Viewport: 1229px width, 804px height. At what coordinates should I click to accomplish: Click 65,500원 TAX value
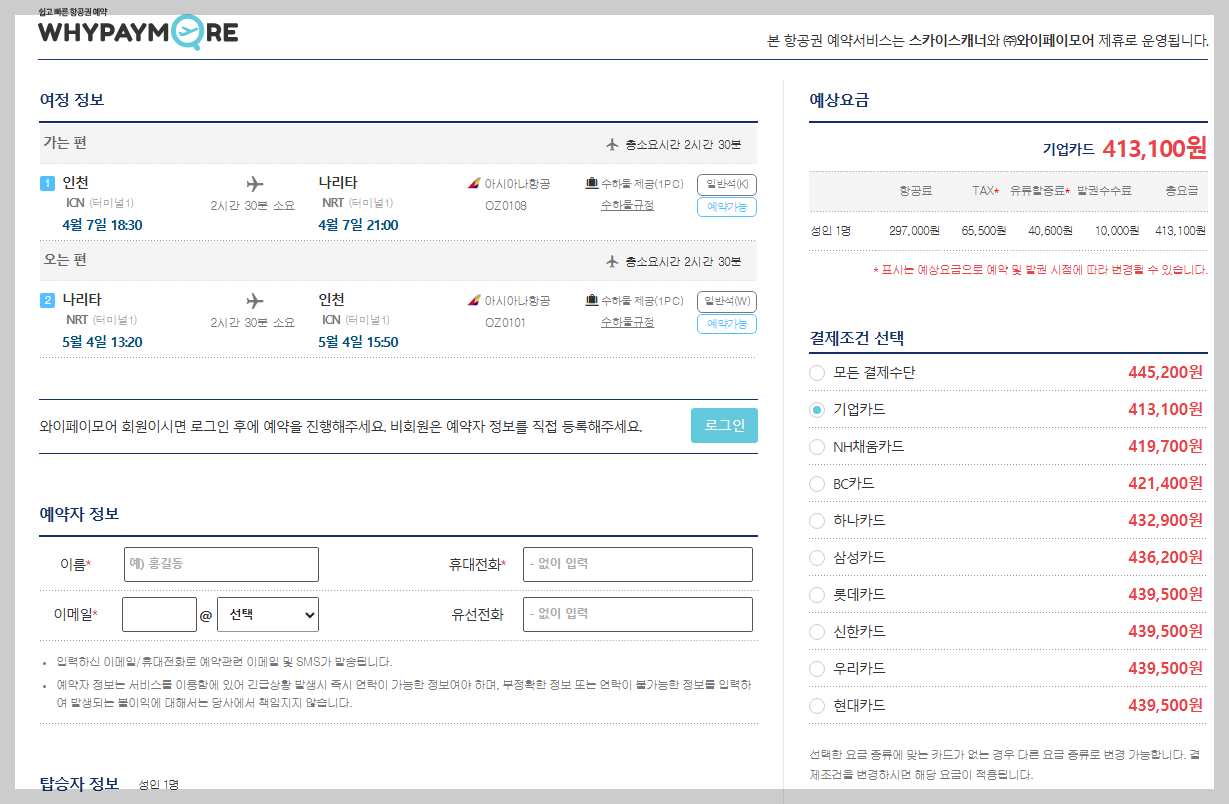984,231
